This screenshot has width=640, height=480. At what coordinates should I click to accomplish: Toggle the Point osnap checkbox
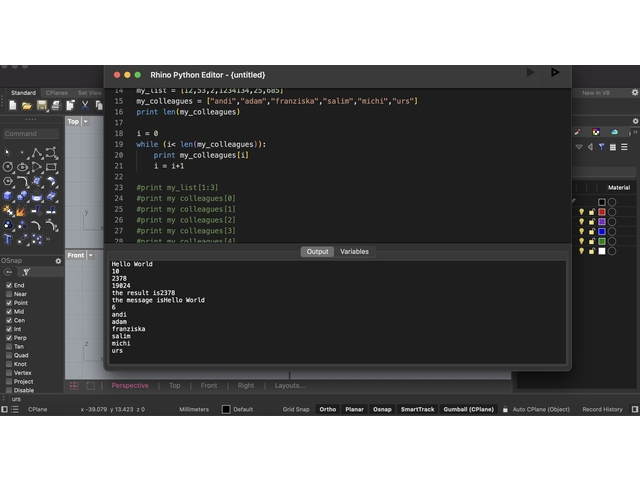coord(9,303)
